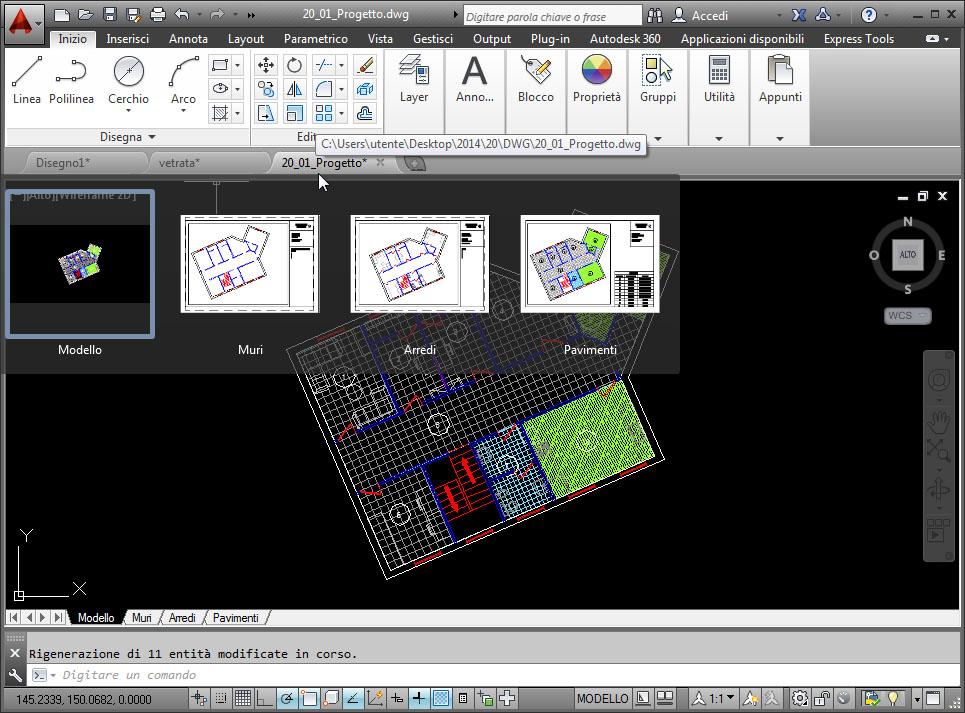The width and height of the screenshot is (965, 713).
Task: Click the Accedi sign-in button
Action: pyautogui.click(x=710, y=15)
